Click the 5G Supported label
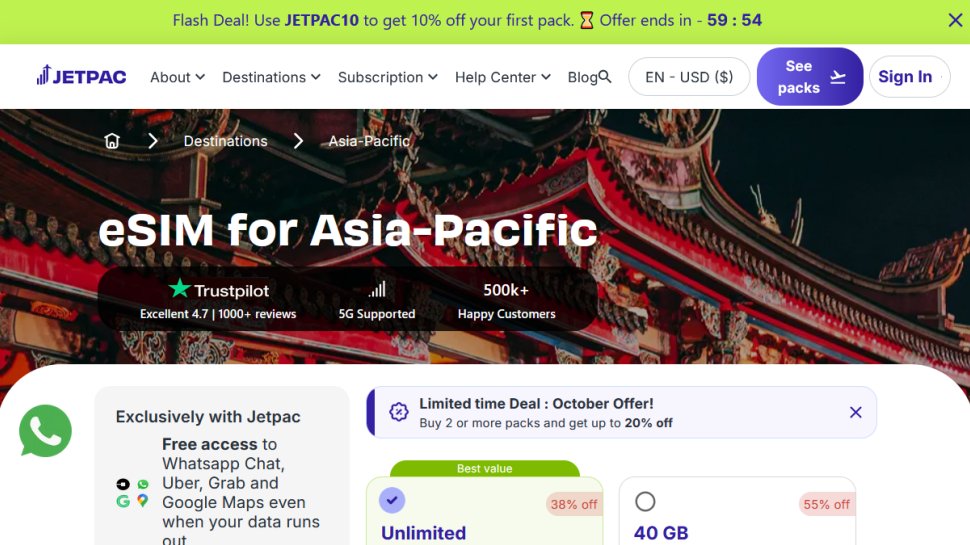 tap(377, 314)
